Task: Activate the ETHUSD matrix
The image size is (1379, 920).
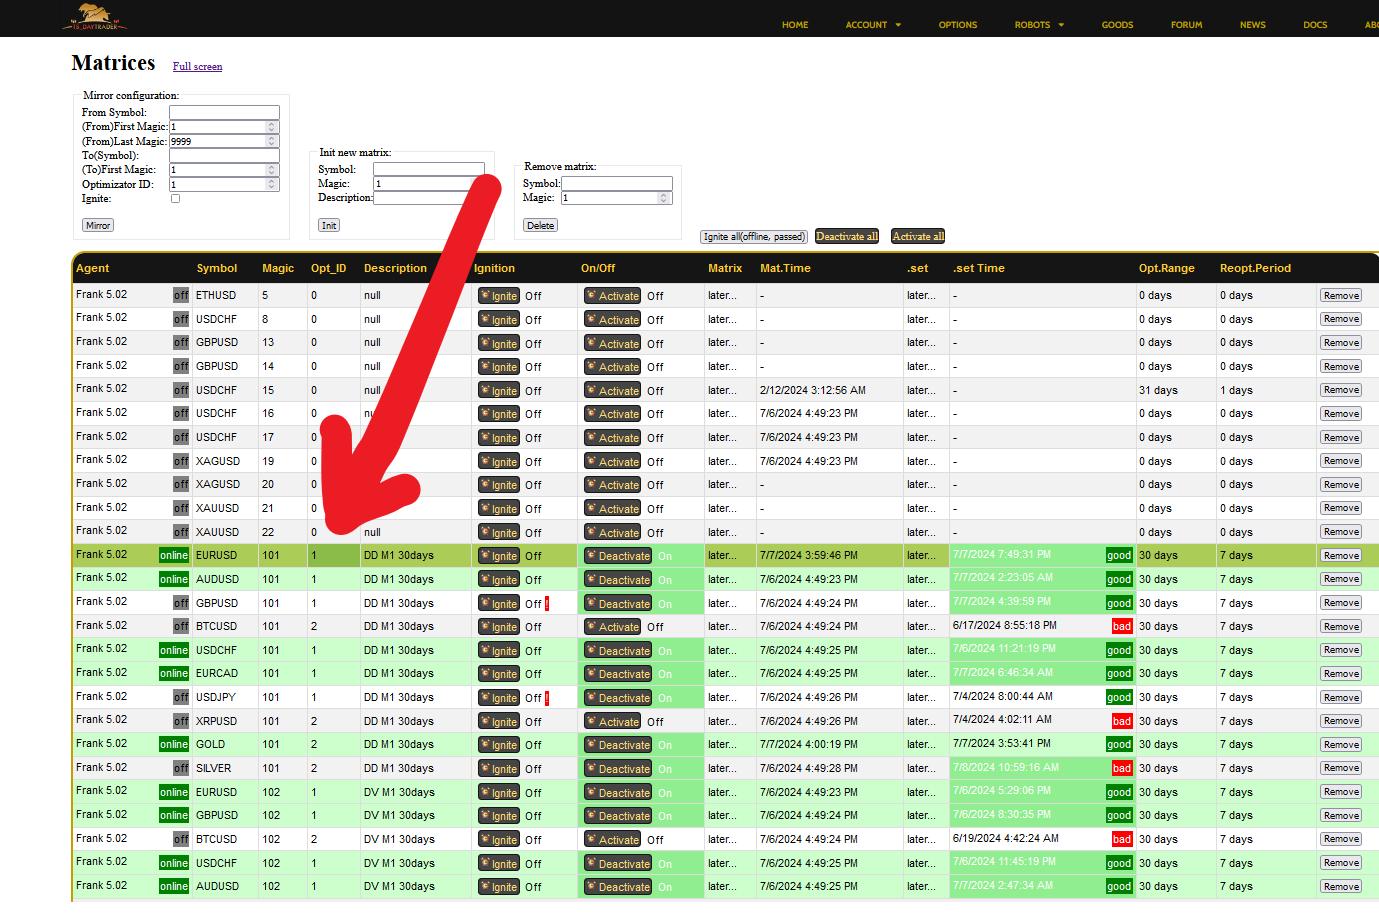Action: [x=611, y=295]
